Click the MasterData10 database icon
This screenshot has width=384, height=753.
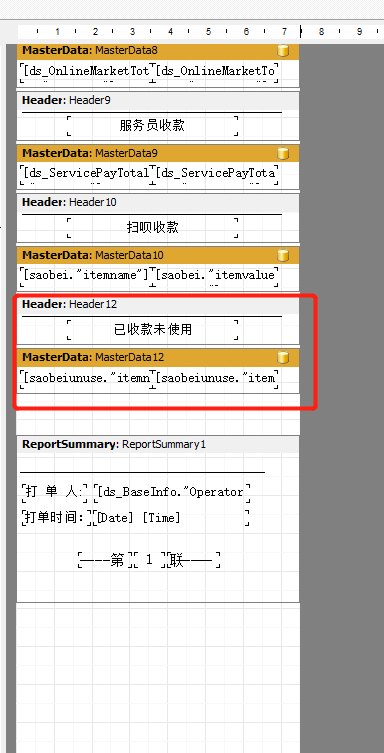283,255
